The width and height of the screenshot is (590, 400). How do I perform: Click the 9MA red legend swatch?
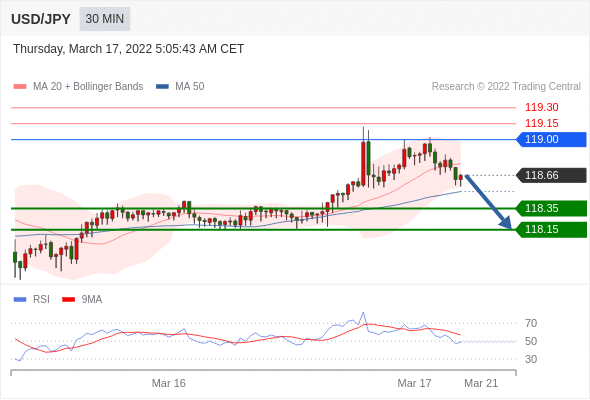[68, 300]
